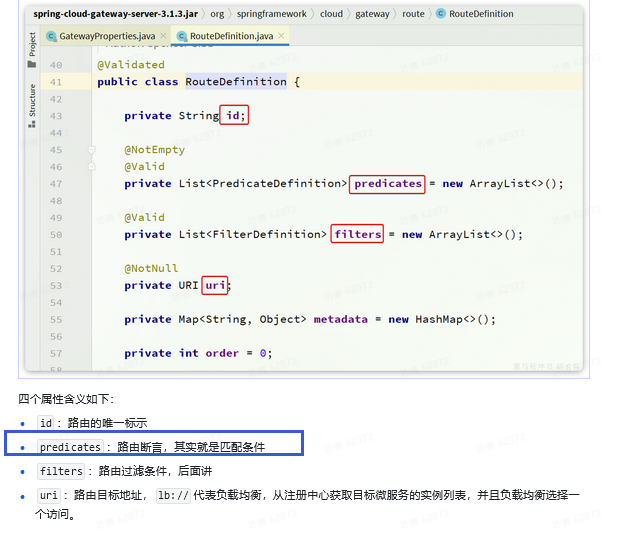Click the RouteDefinition class icon in breadcrumb
Image resolution: width=624 pixels, height=536 pixels.
441,14
